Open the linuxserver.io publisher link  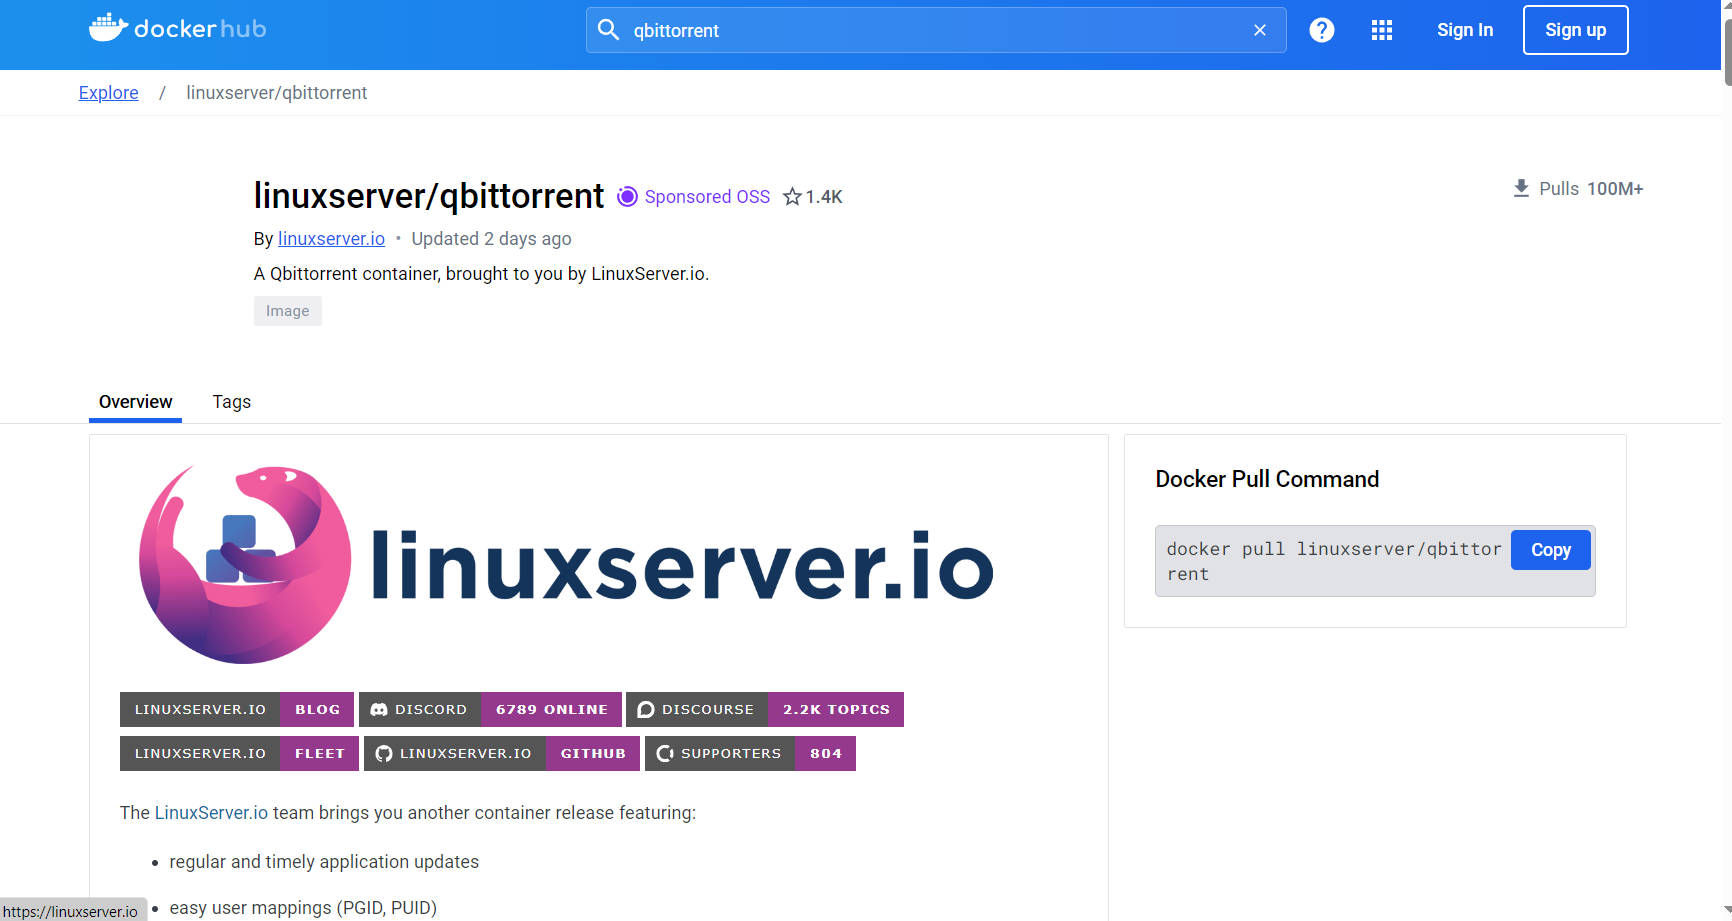point(331,239)
